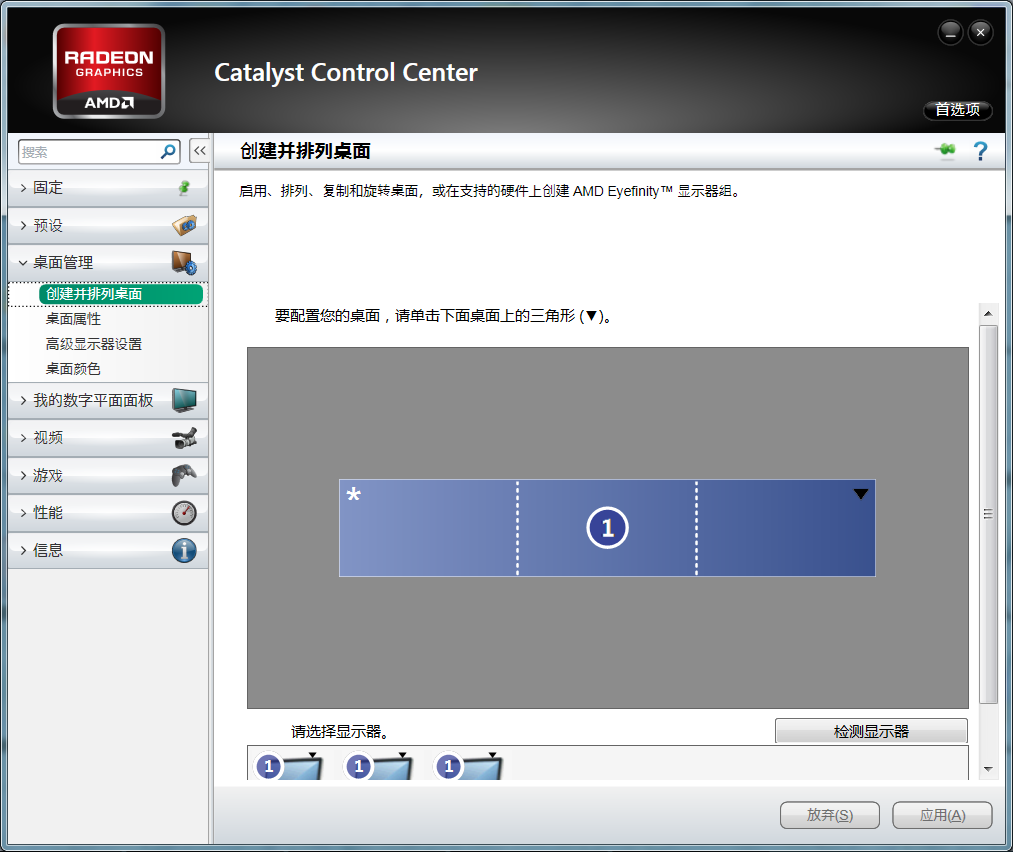1013x852 pixels.
Task: Click the asterisk main desktop marker
Action: [353, 495]
